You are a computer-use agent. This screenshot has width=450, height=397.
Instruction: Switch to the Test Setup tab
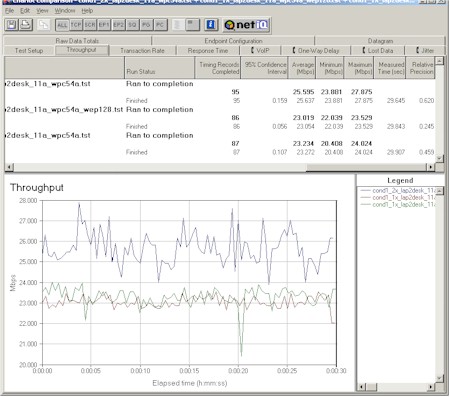pyautogui.click(x=29, y=50)
